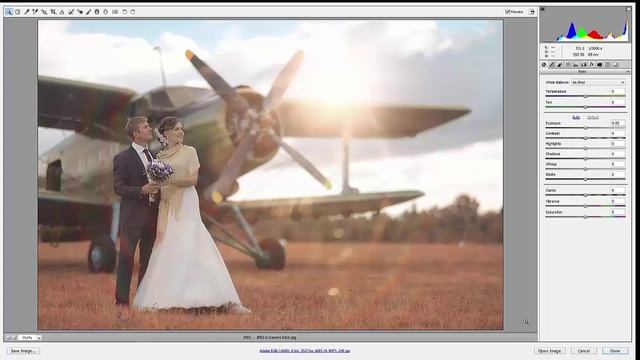
Task: Click the Open Image button
Action: (x=549, y=351)
